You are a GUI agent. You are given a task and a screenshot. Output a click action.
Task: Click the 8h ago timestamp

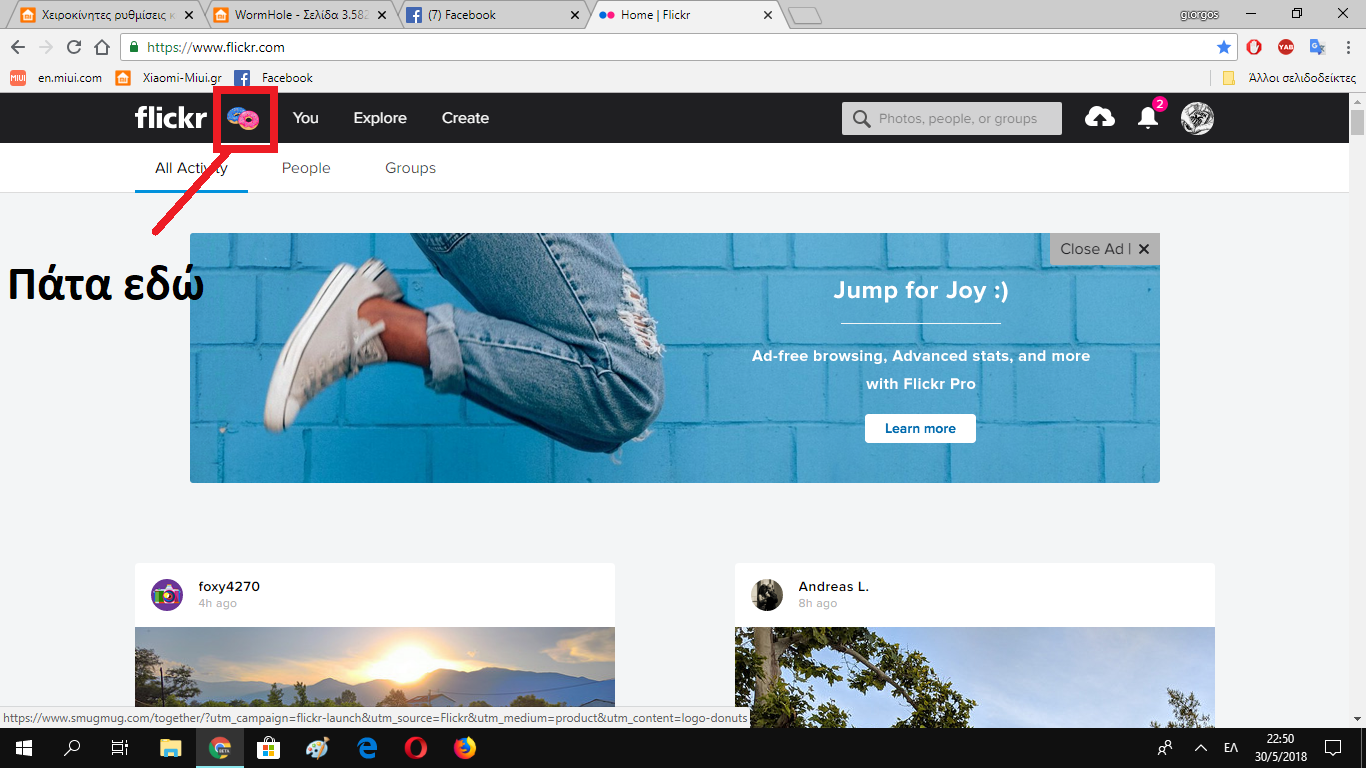818,604
